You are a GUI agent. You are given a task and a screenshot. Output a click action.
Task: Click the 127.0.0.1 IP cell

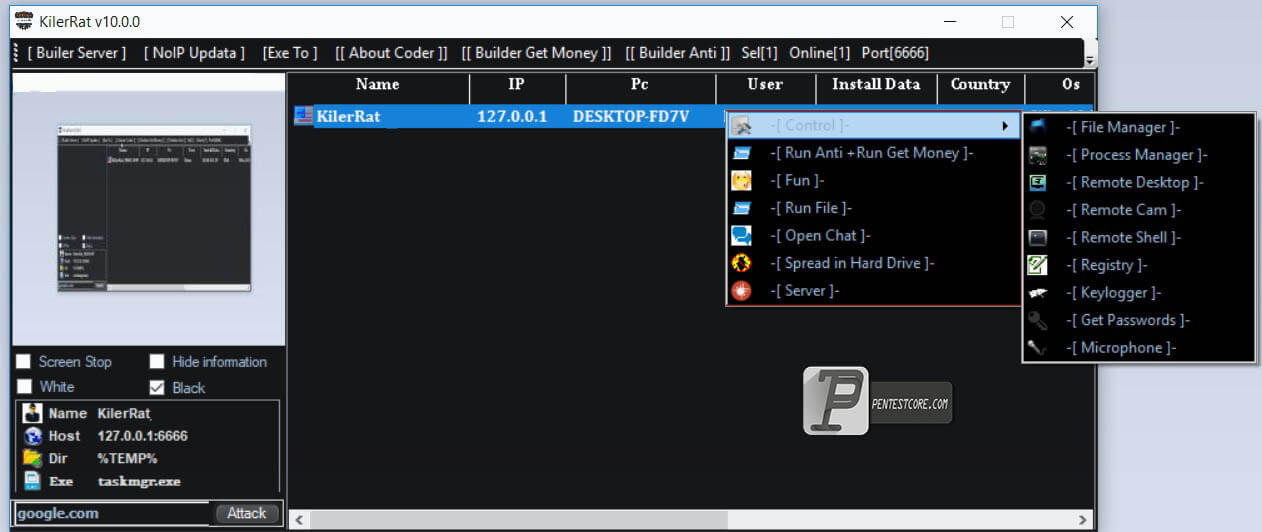tap(512, 116)
